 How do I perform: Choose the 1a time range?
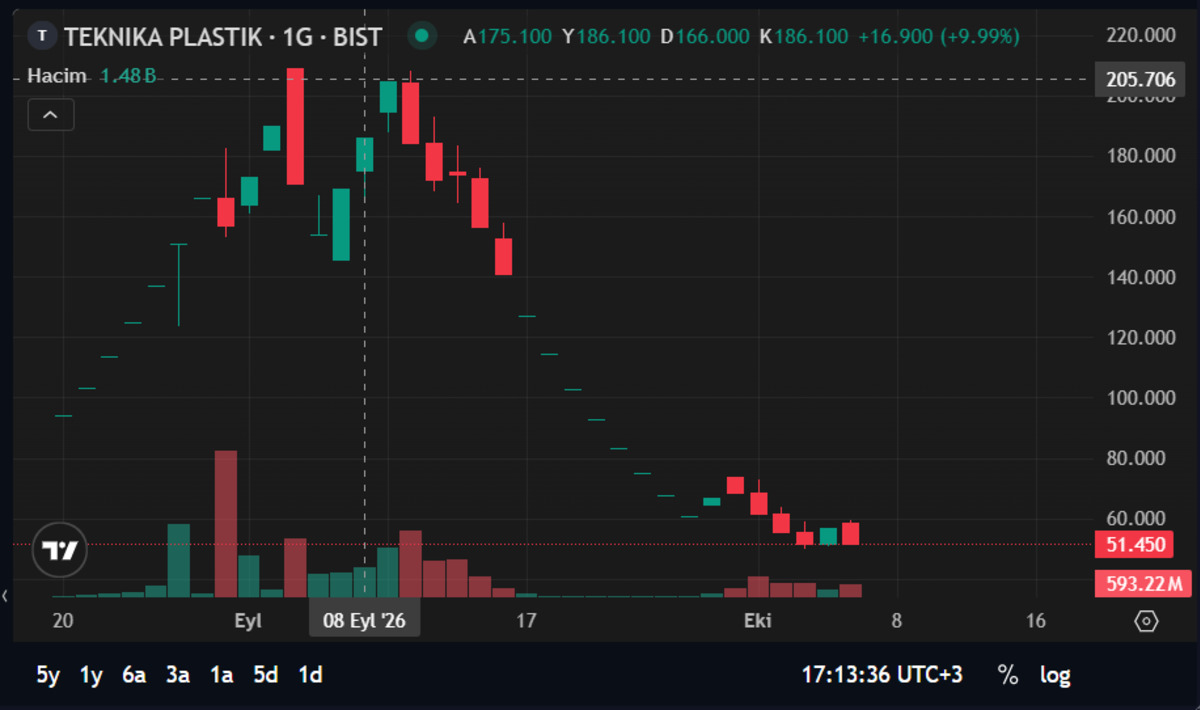[222, 675]
